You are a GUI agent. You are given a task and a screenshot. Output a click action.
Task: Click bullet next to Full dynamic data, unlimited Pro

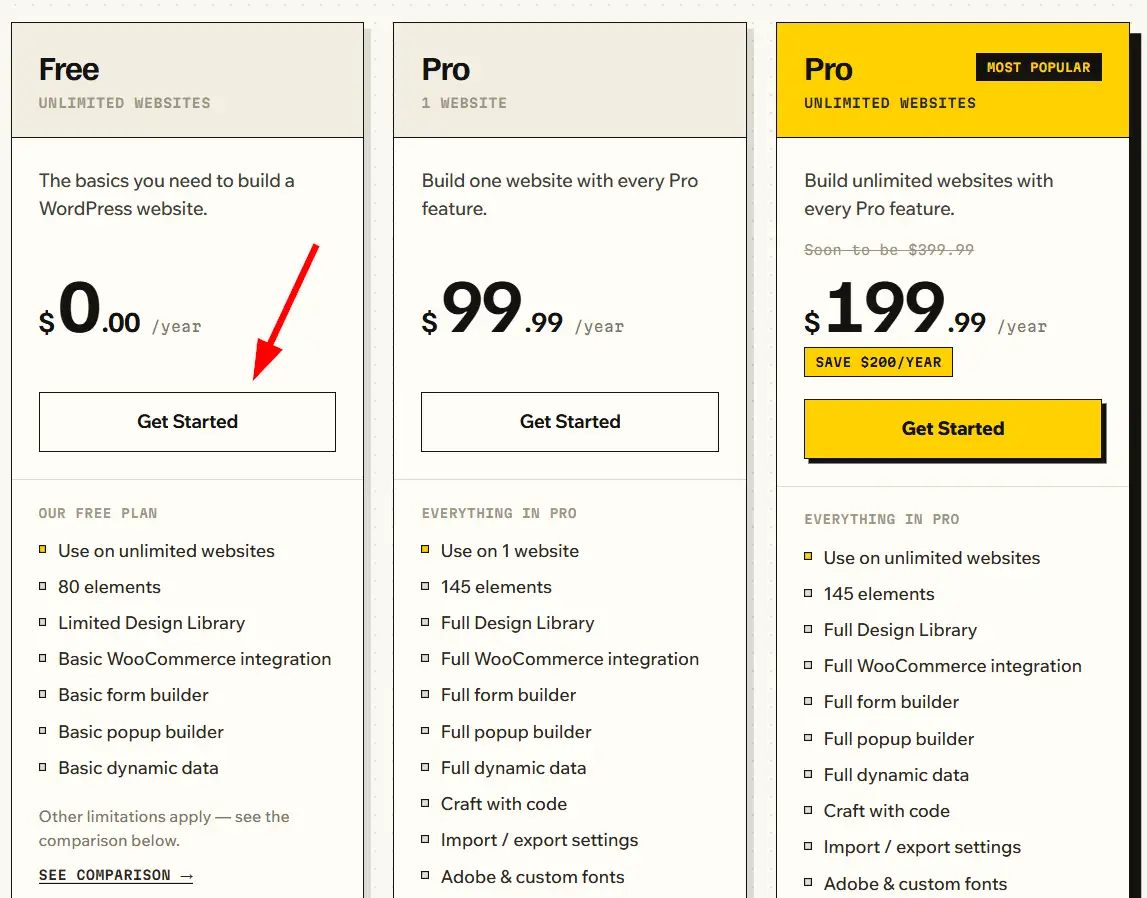[808, 774]
